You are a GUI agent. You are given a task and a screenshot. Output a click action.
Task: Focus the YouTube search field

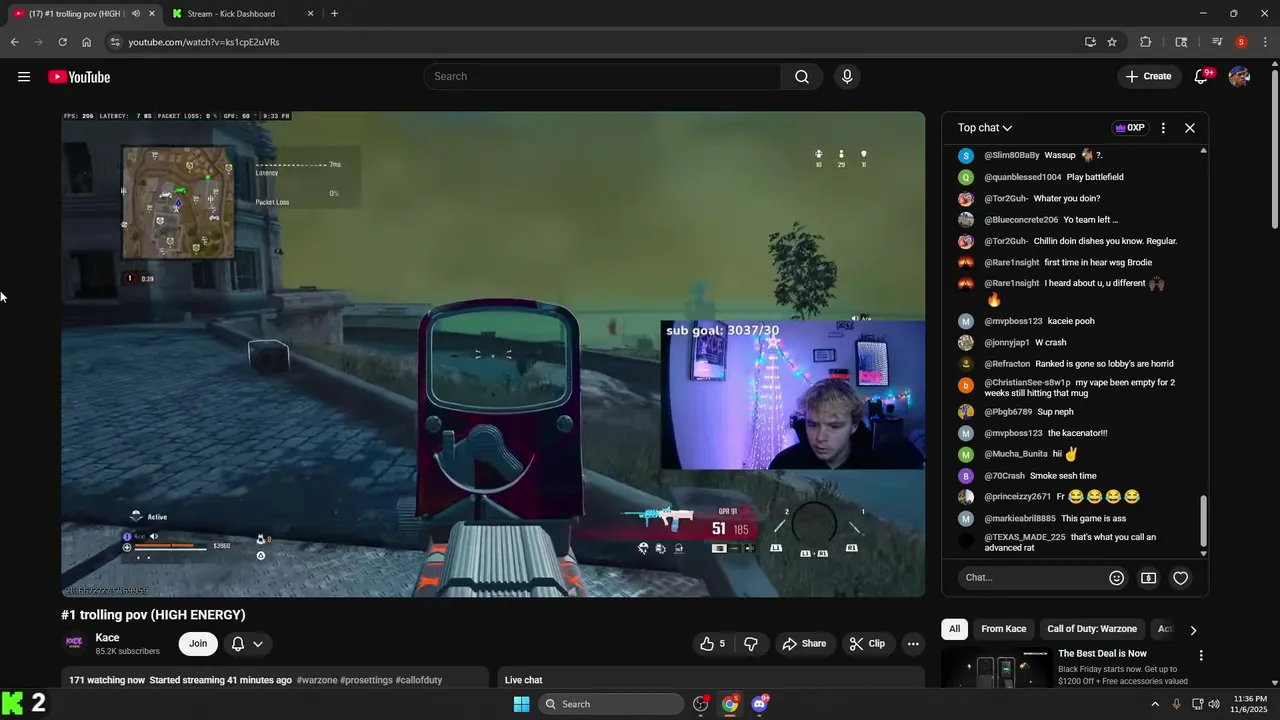603,77
